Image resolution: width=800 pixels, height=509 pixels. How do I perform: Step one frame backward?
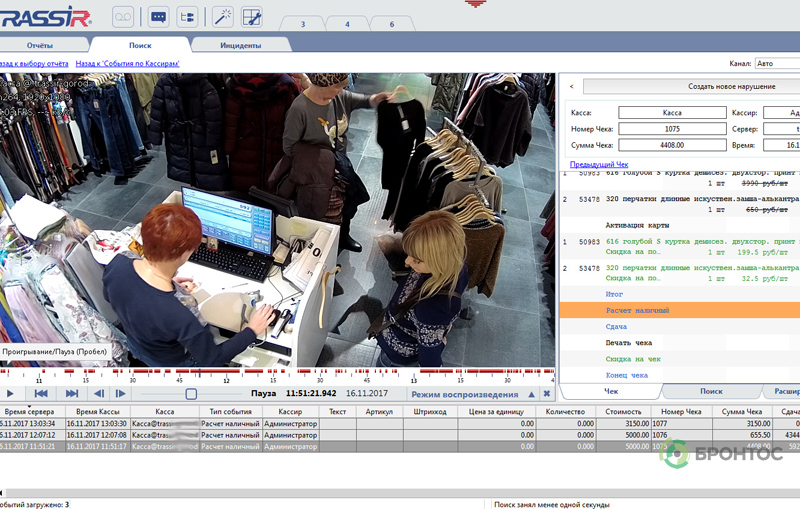[99, 394]
